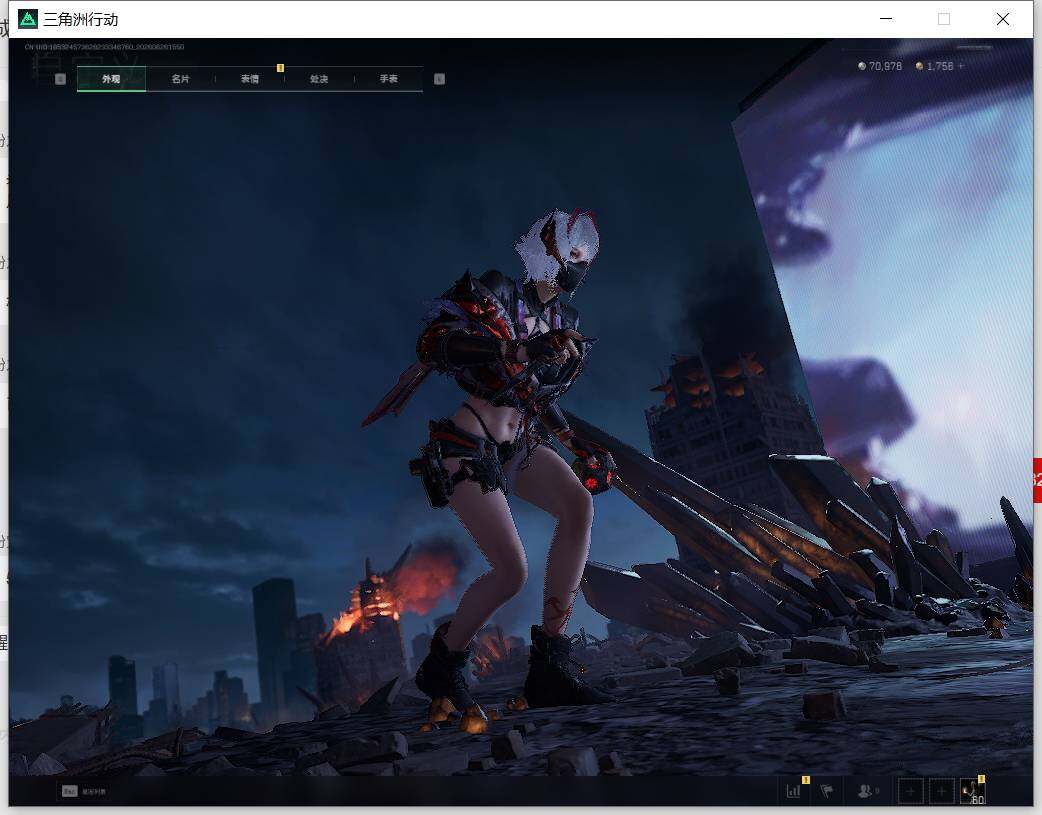
Task: Click the UID text at top left
Action: [104, 47]
